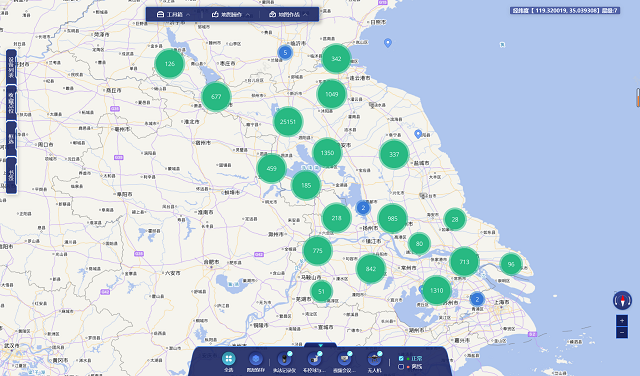
Task: Zoom out with the minus button
Action: pos(622,333)
